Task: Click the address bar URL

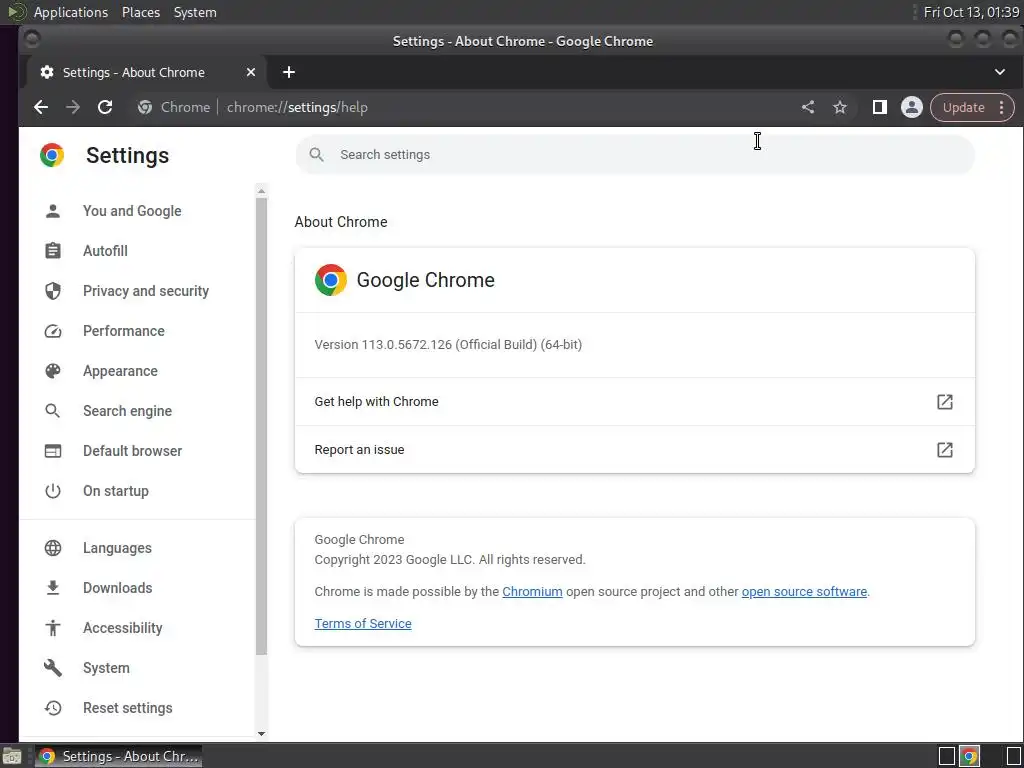Action: 297,108
